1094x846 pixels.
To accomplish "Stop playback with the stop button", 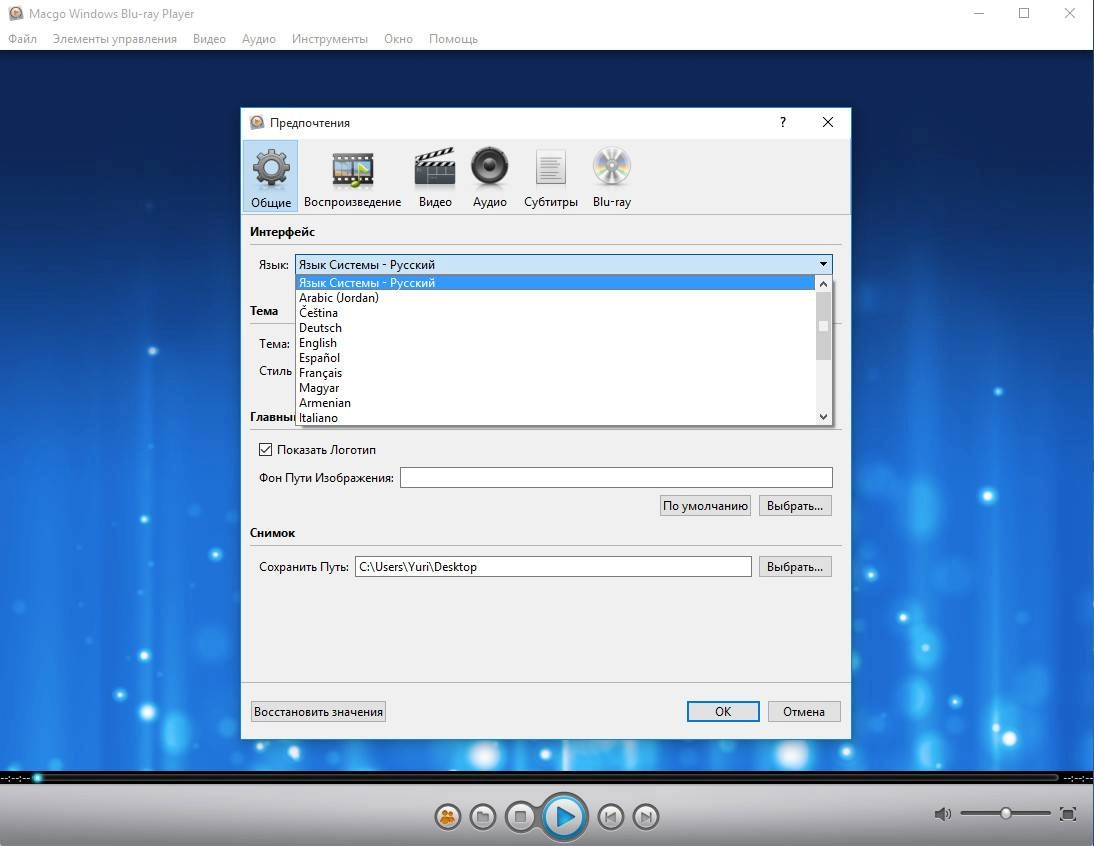I will click(520, 816).
